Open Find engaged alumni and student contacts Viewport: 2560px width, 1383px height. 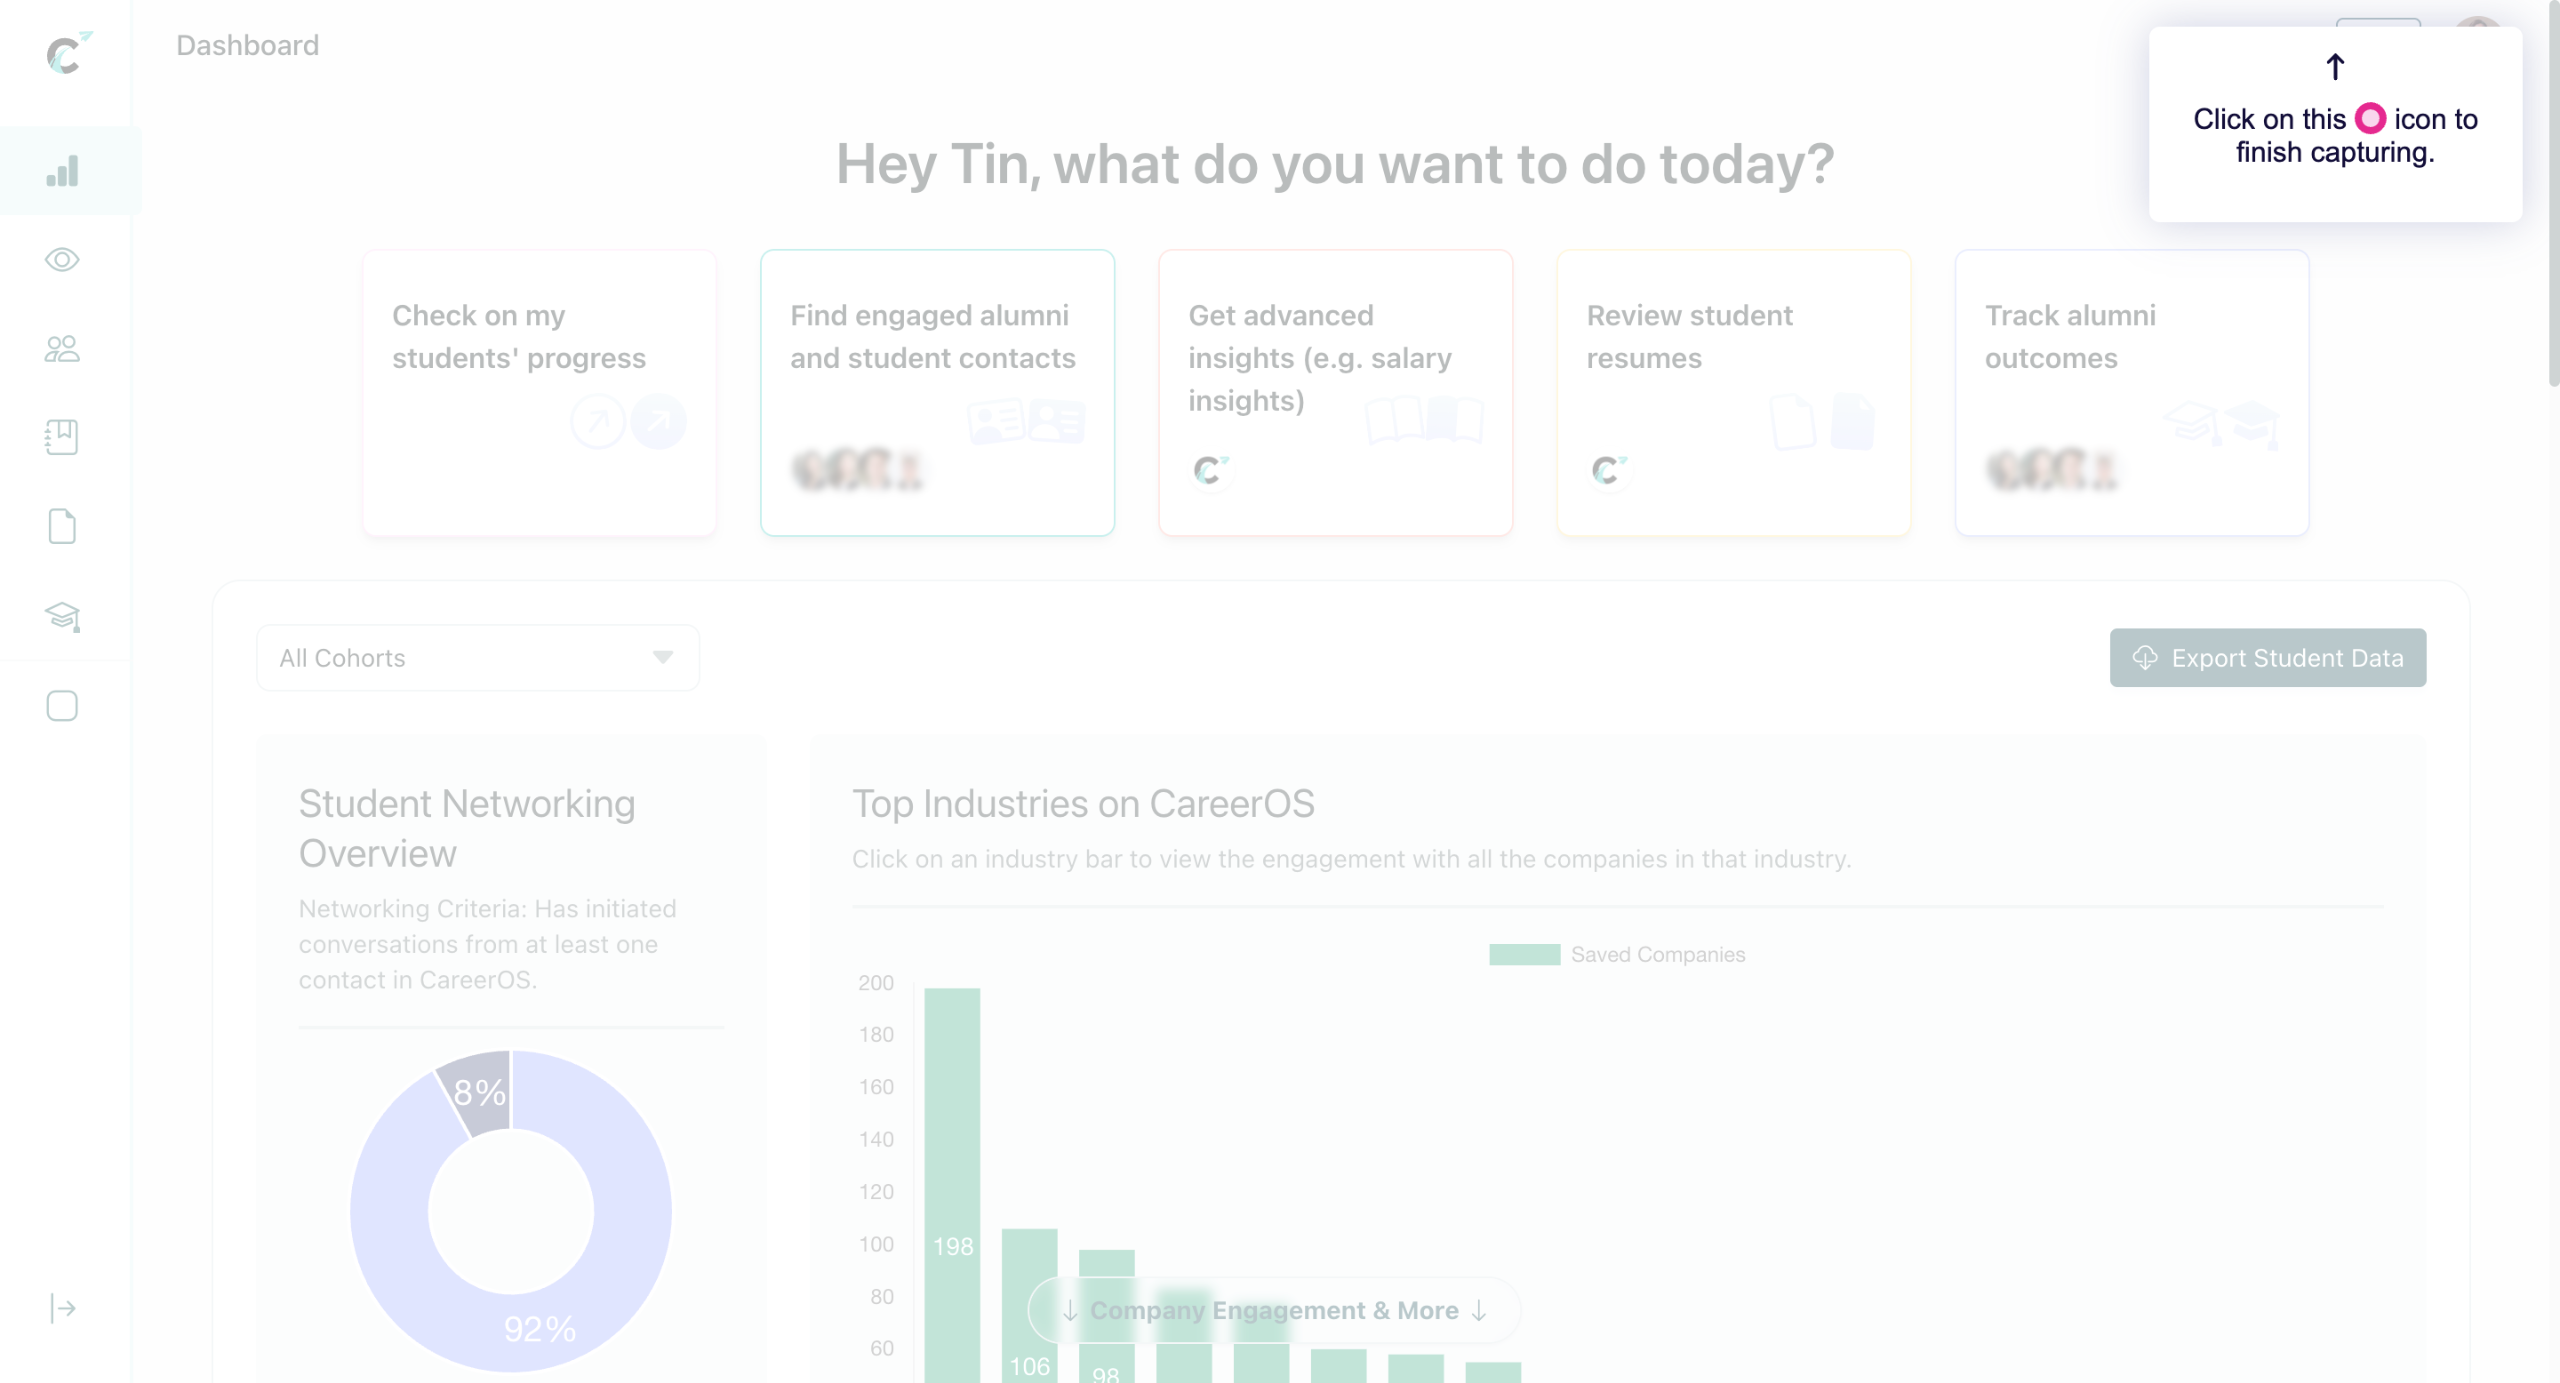pyautogui.click(x=937, y=393)
